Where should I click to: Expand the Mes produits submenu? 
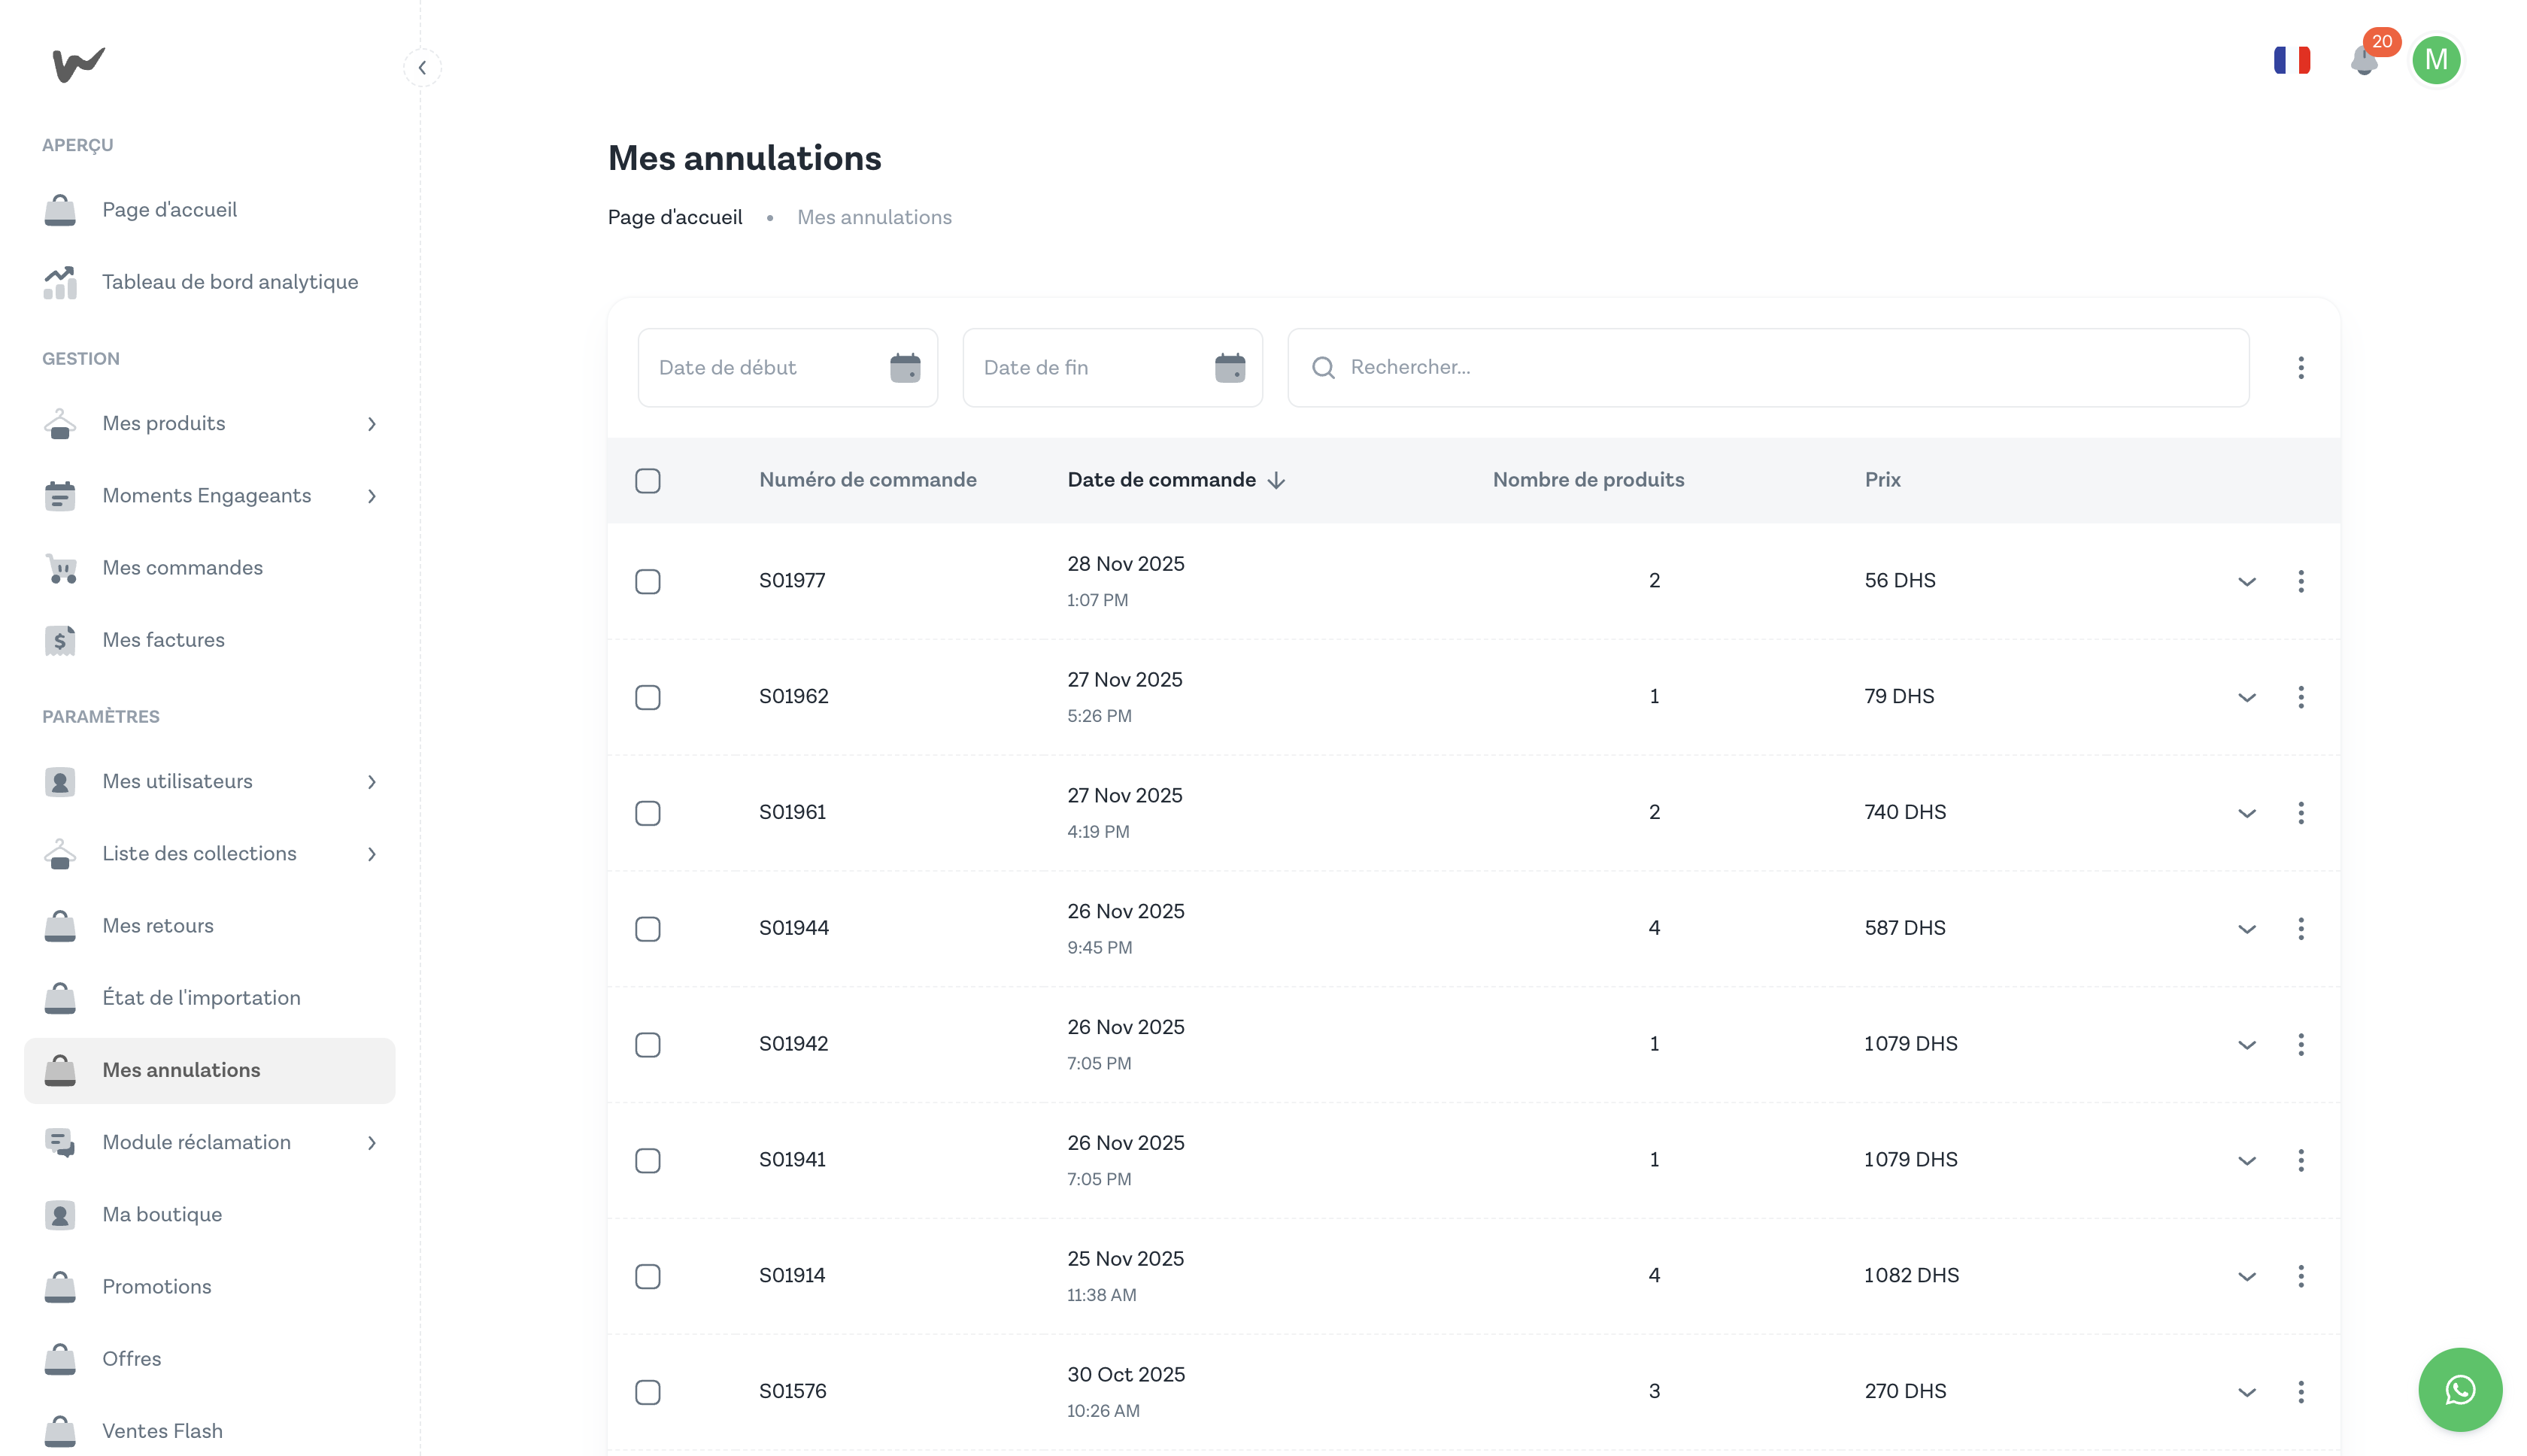tap(371, 424)
